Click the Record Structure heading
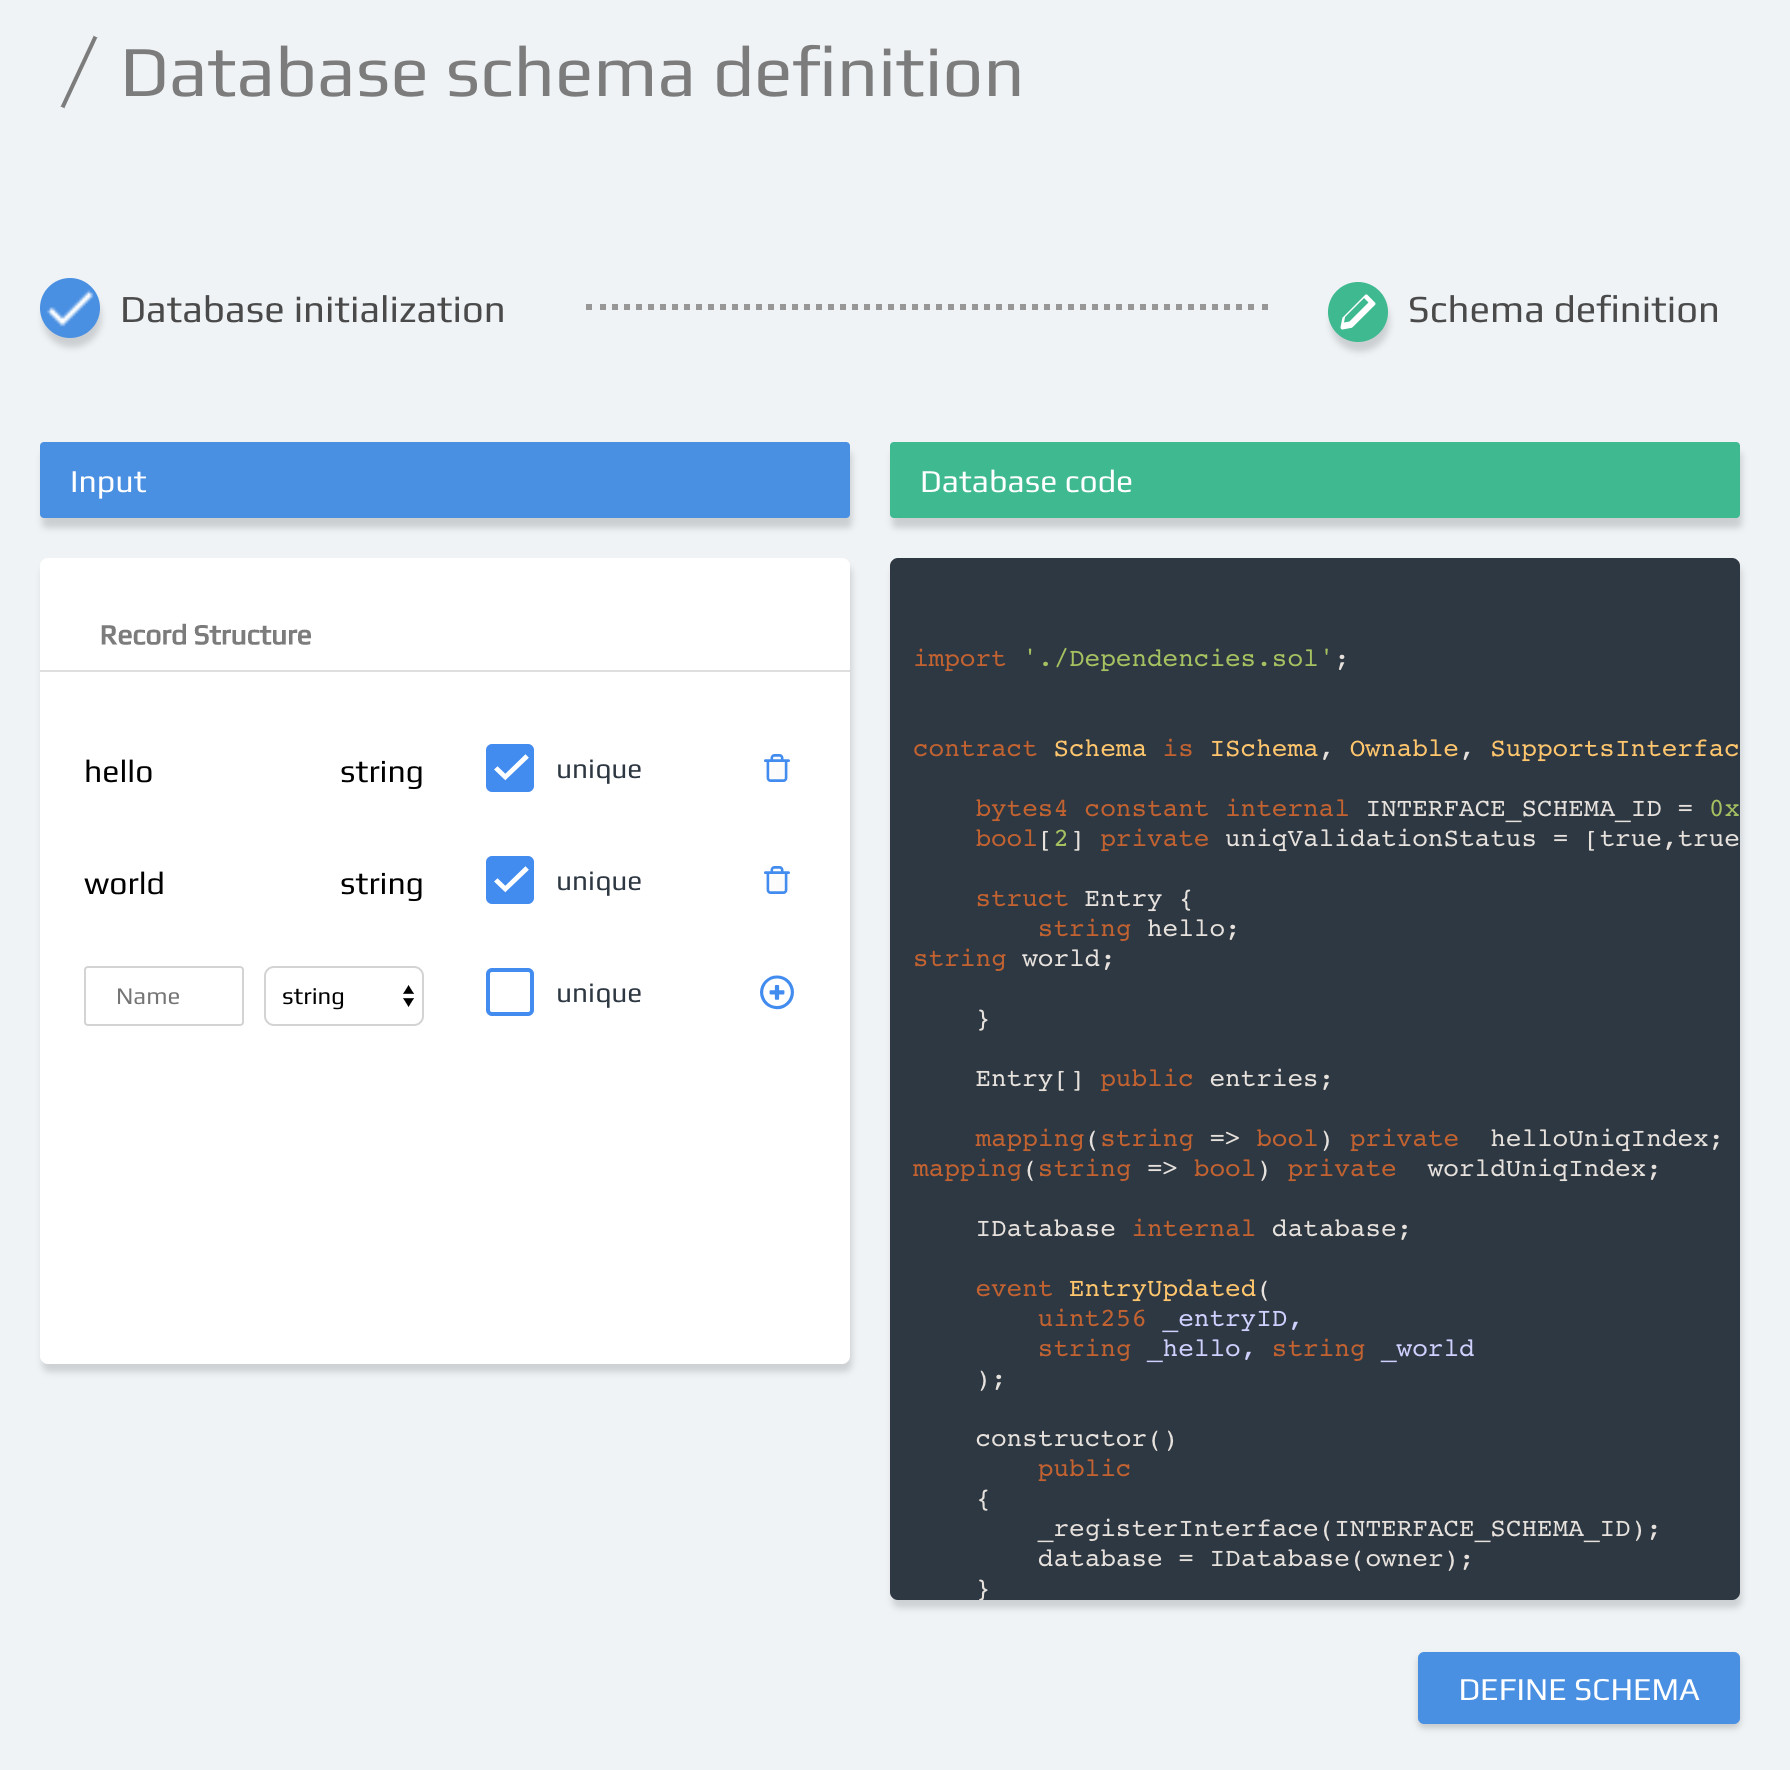Screen dimensions: 1790x1770 tap(206, 635)
